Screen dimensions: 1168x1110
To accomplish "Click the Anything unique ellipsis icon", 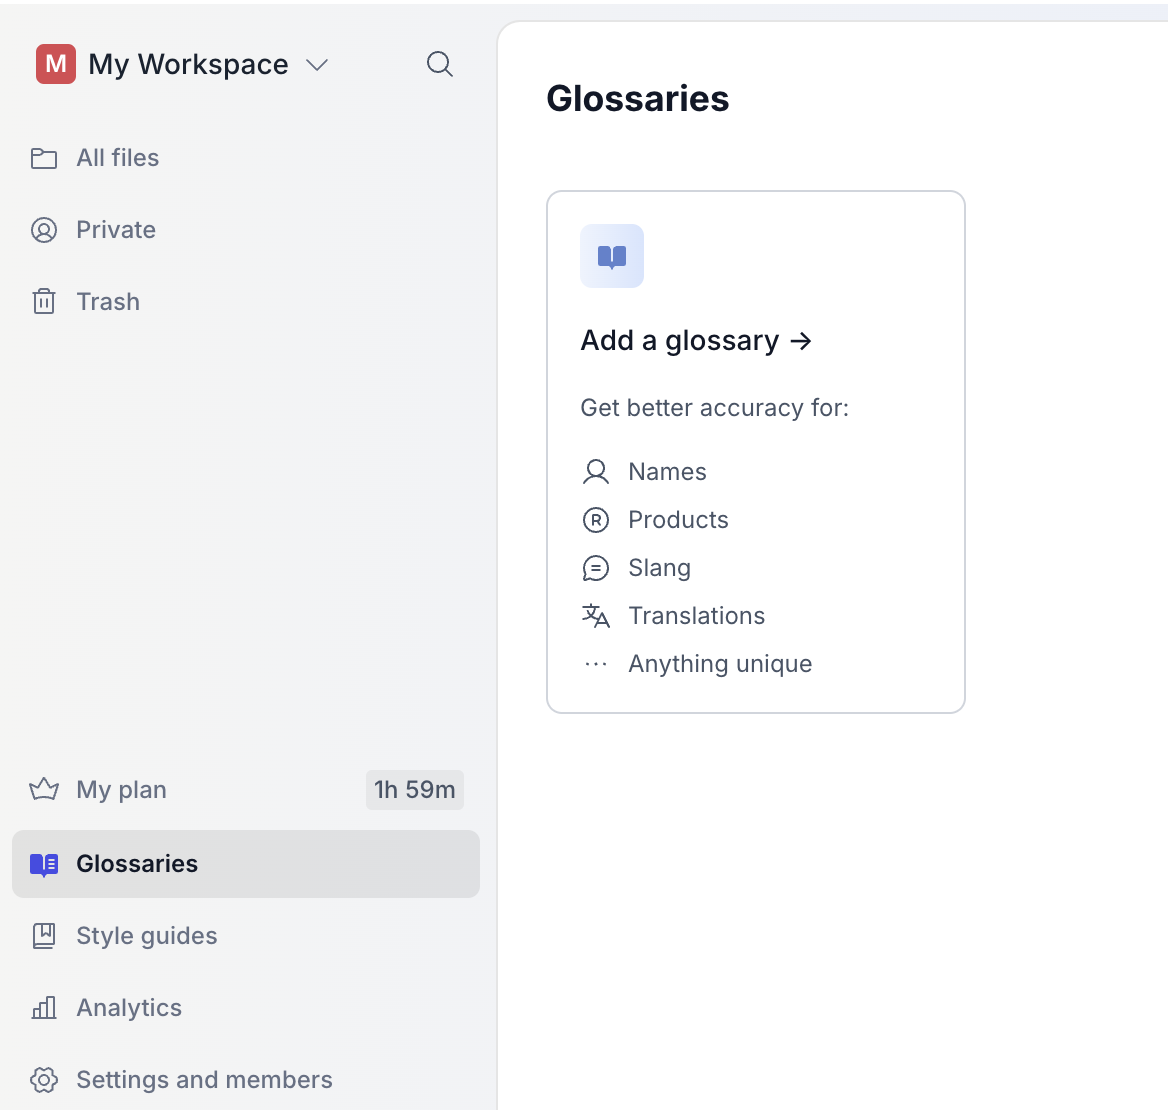I will (x=596, y=663).
